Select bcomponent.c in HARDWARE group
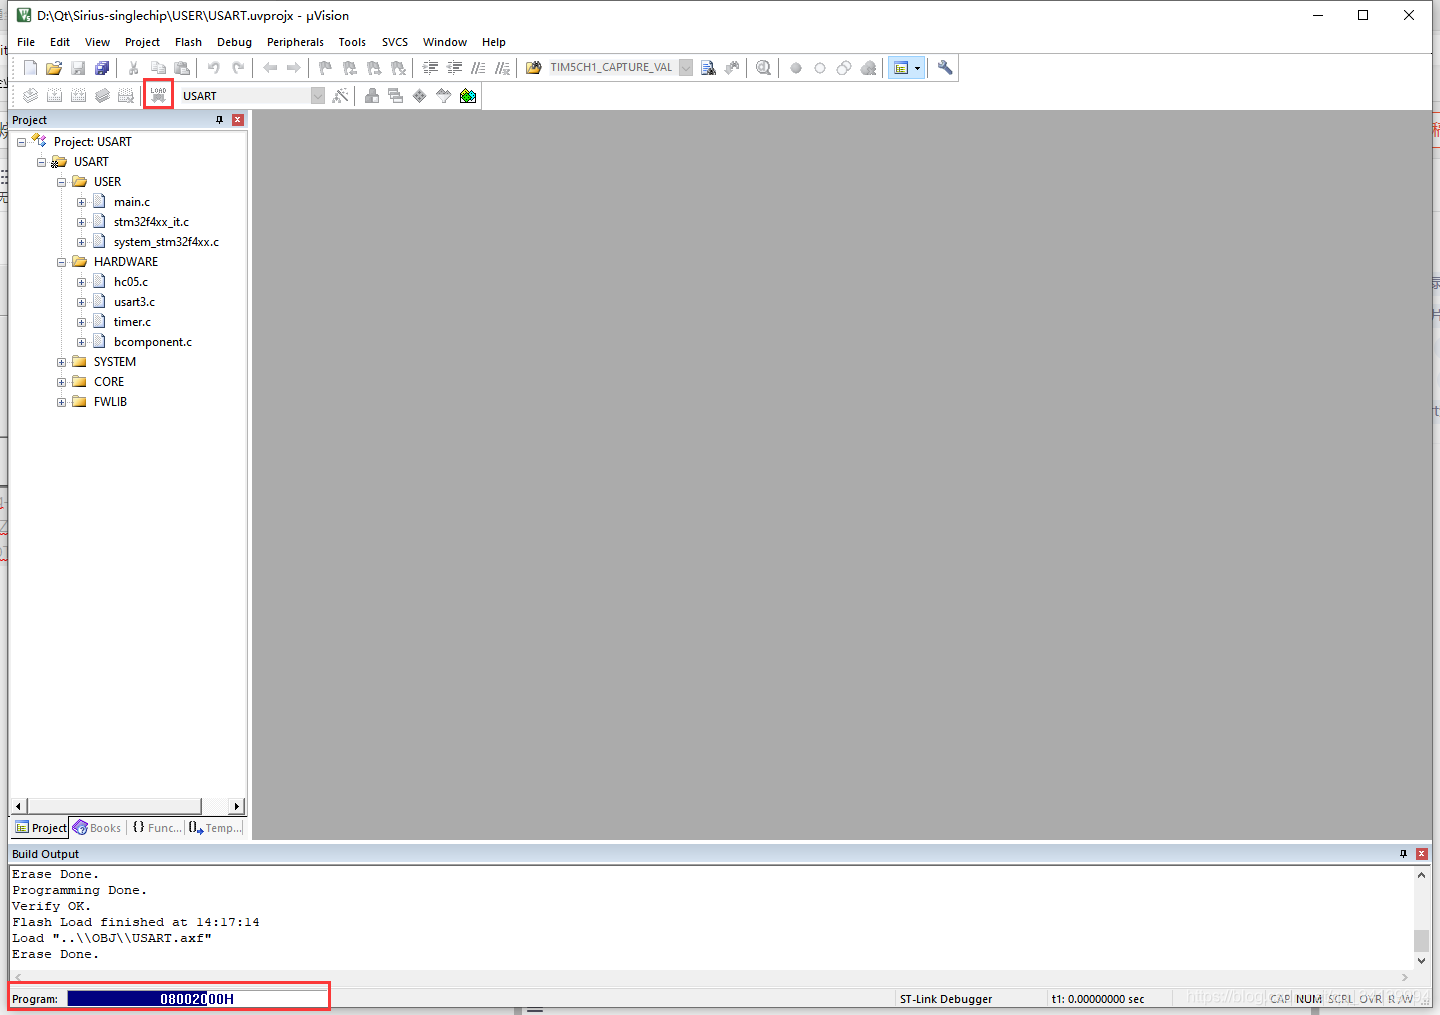 point(152,342)
